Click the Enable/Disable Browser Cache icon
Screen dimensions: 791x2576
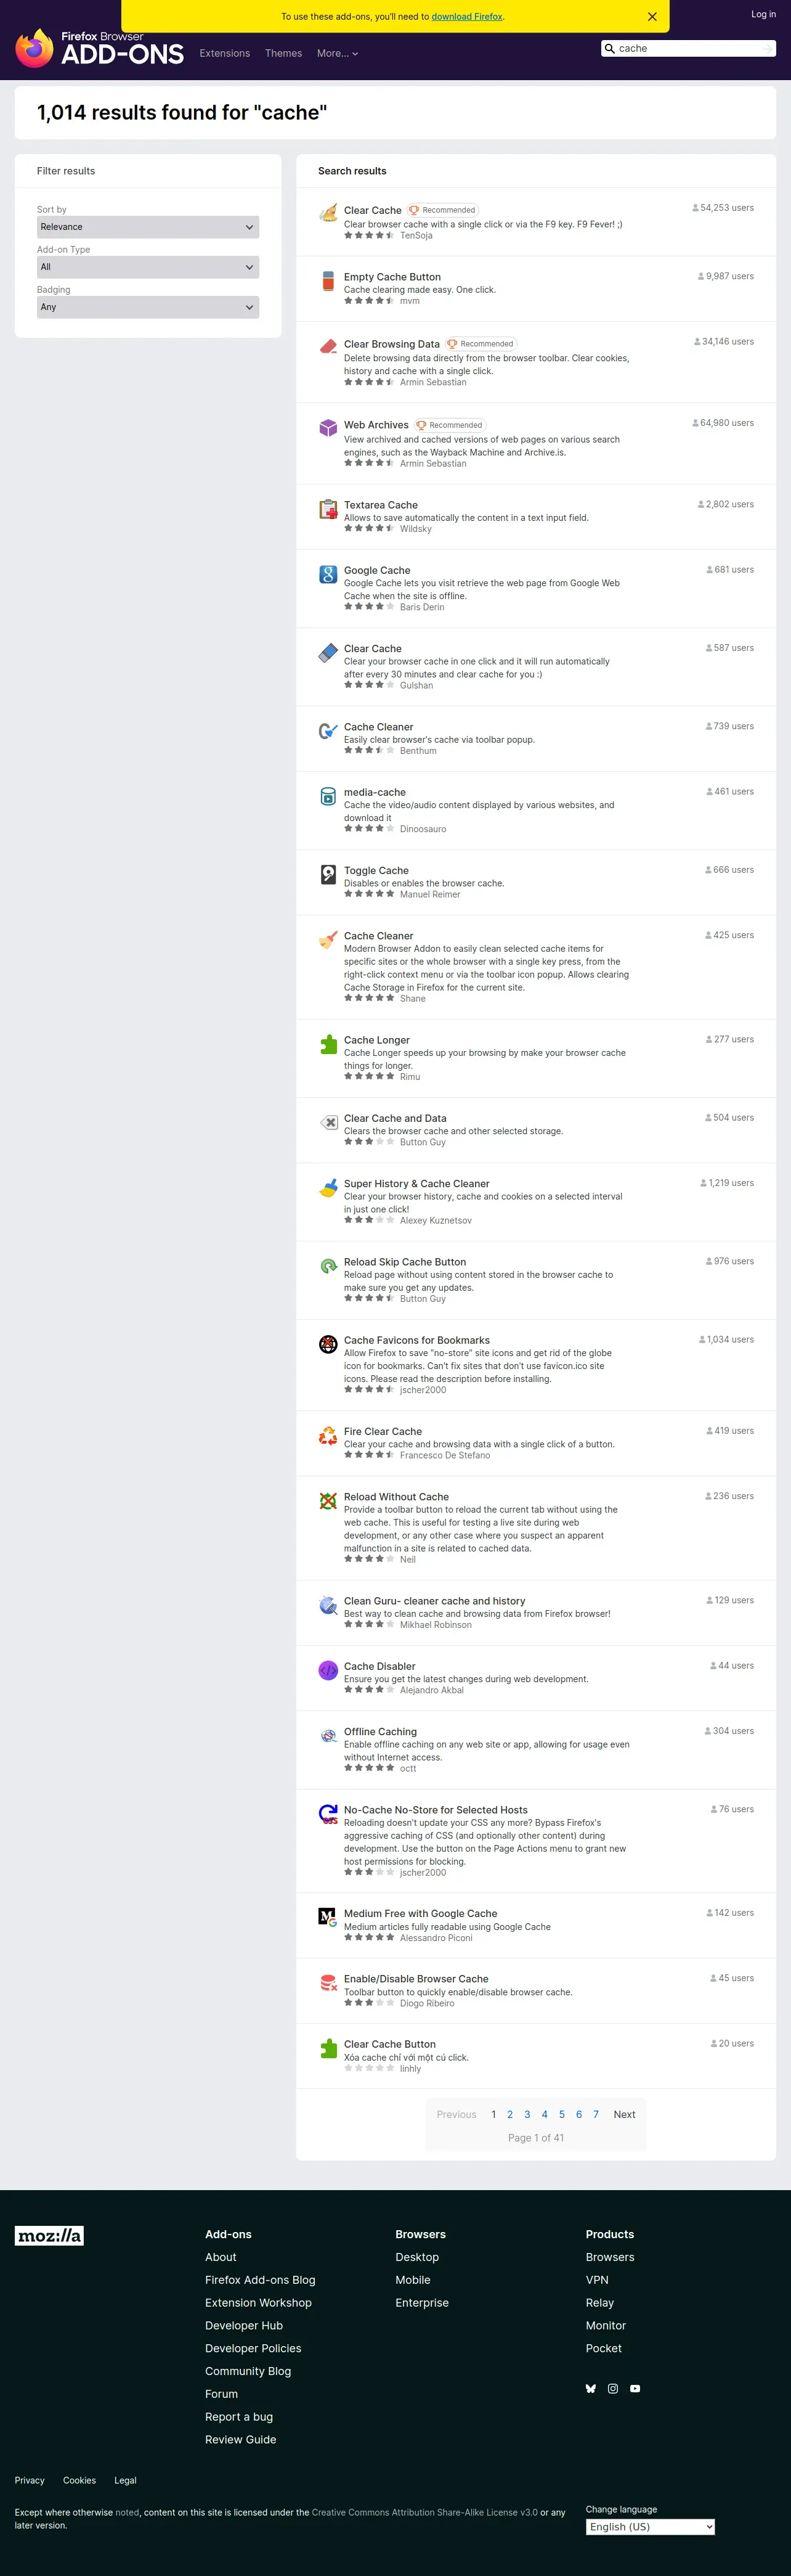pos(328,1983)
